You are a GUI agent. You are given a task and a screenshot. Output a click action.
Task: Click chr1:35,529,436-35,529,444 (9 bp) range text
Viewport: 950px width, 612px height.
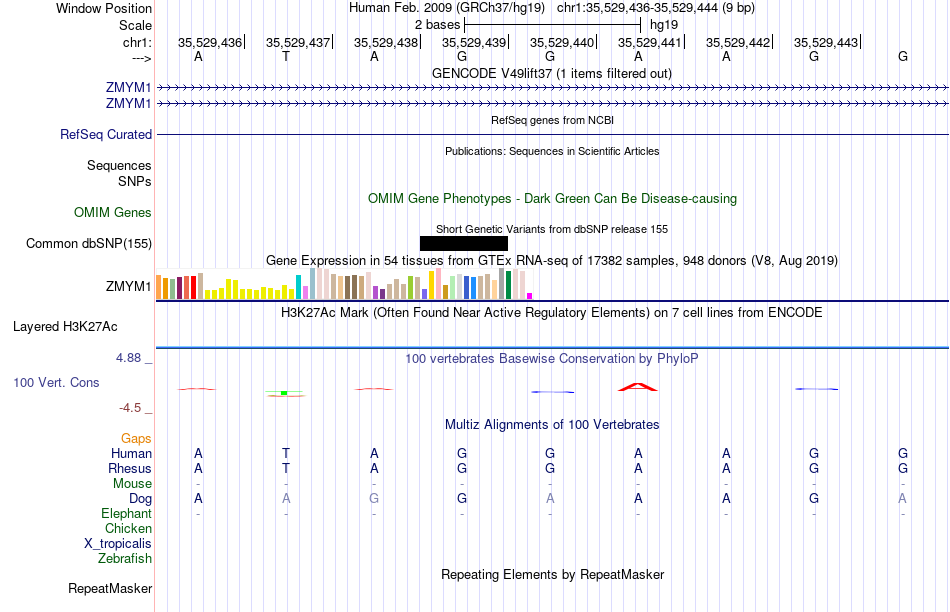click(x=656, y=8)
